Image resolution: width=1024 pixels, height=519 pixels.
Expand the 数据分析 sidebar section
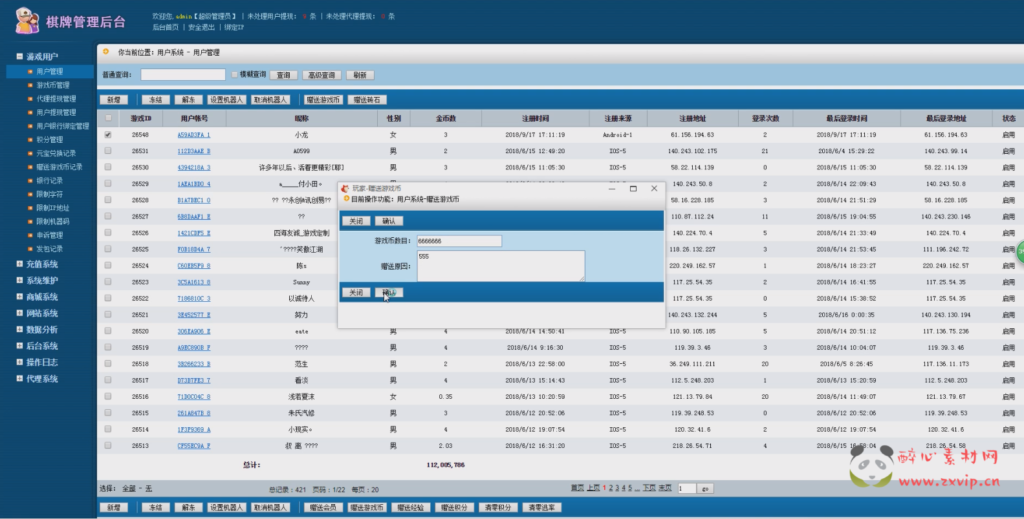[20, 329]
